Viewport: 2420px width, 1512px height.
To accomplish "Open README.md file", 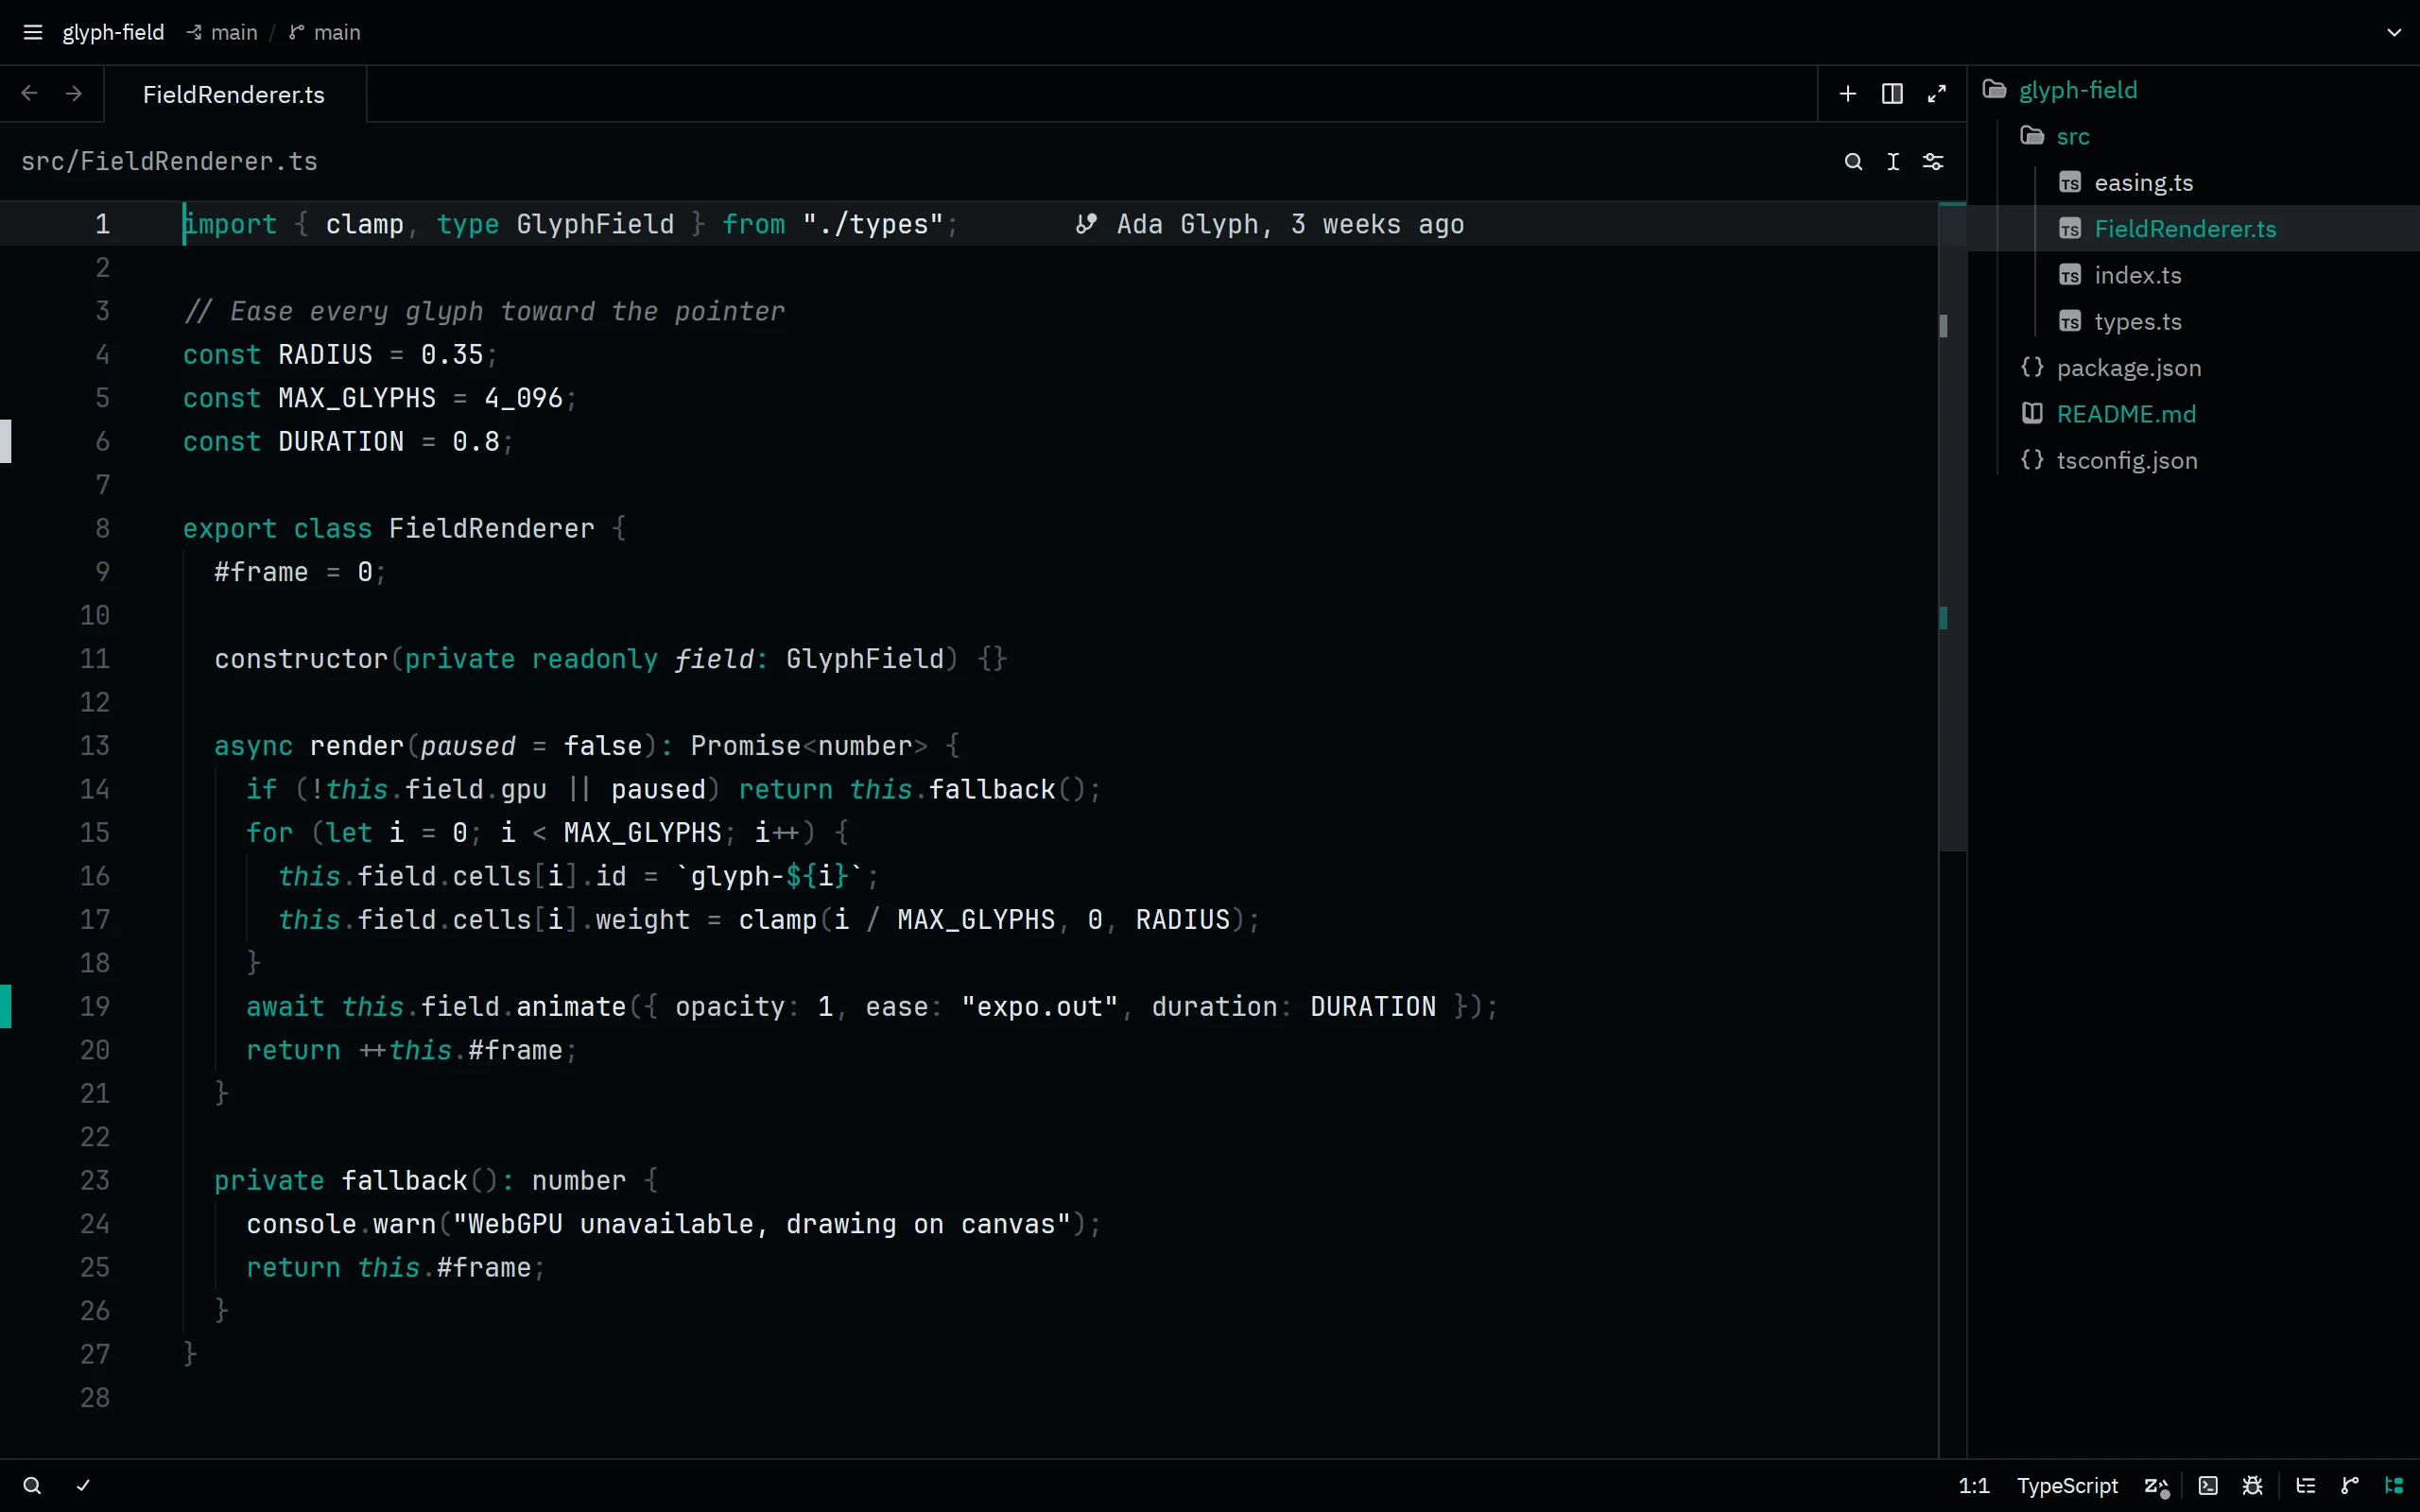I will (x=2193, y=414).
